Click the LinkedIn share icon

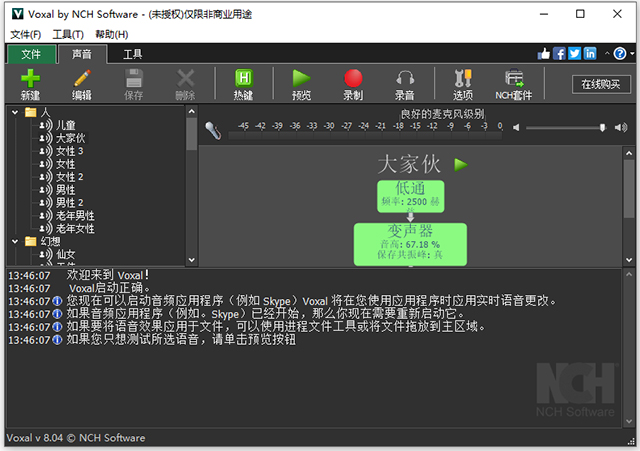click(x=590, y=53)
